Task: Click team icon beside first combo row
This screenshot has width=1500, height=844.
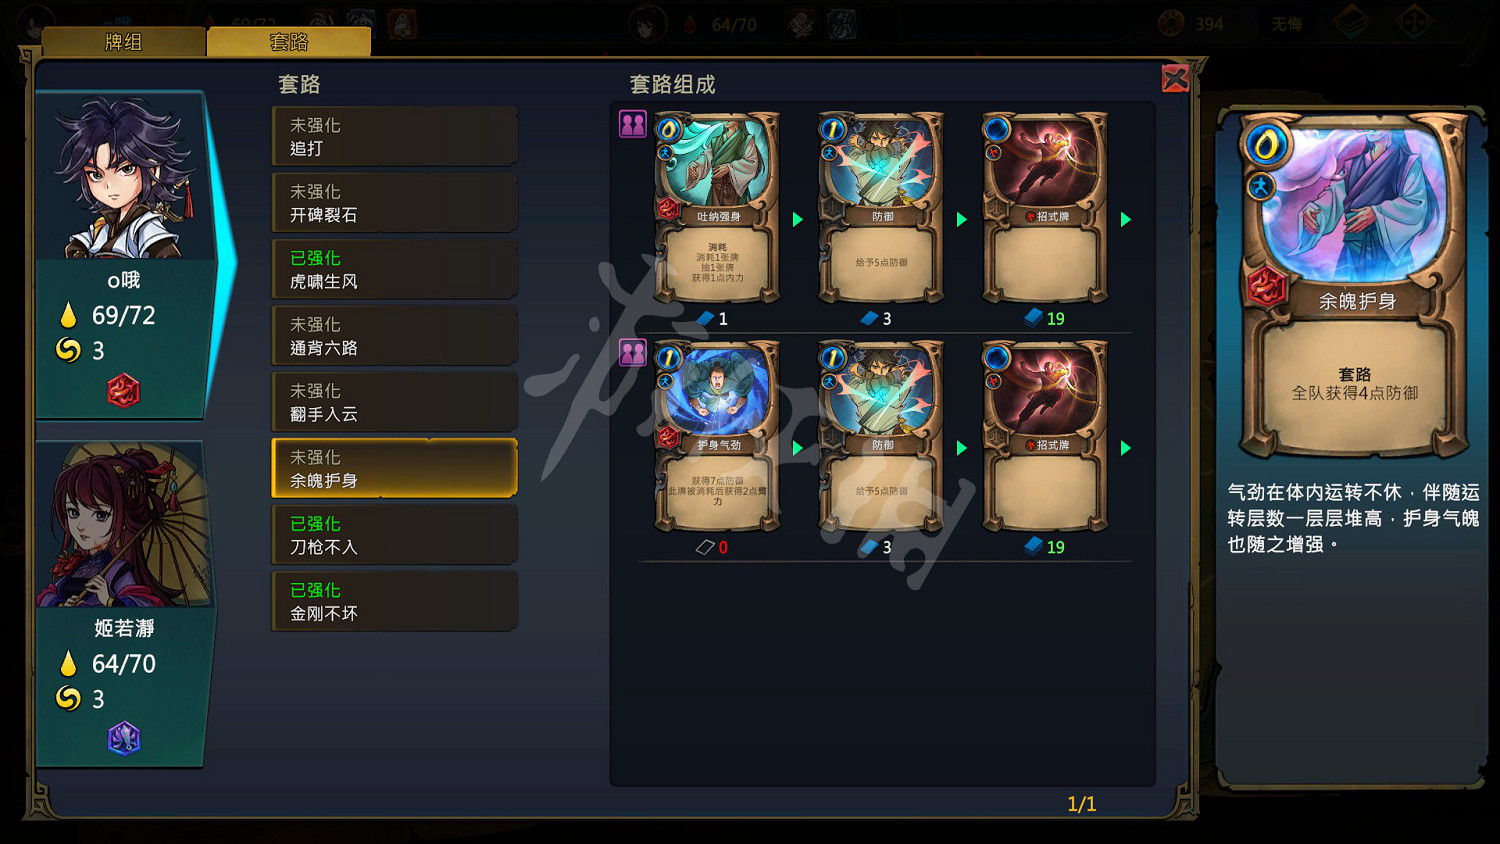Action: coord(633,124)
